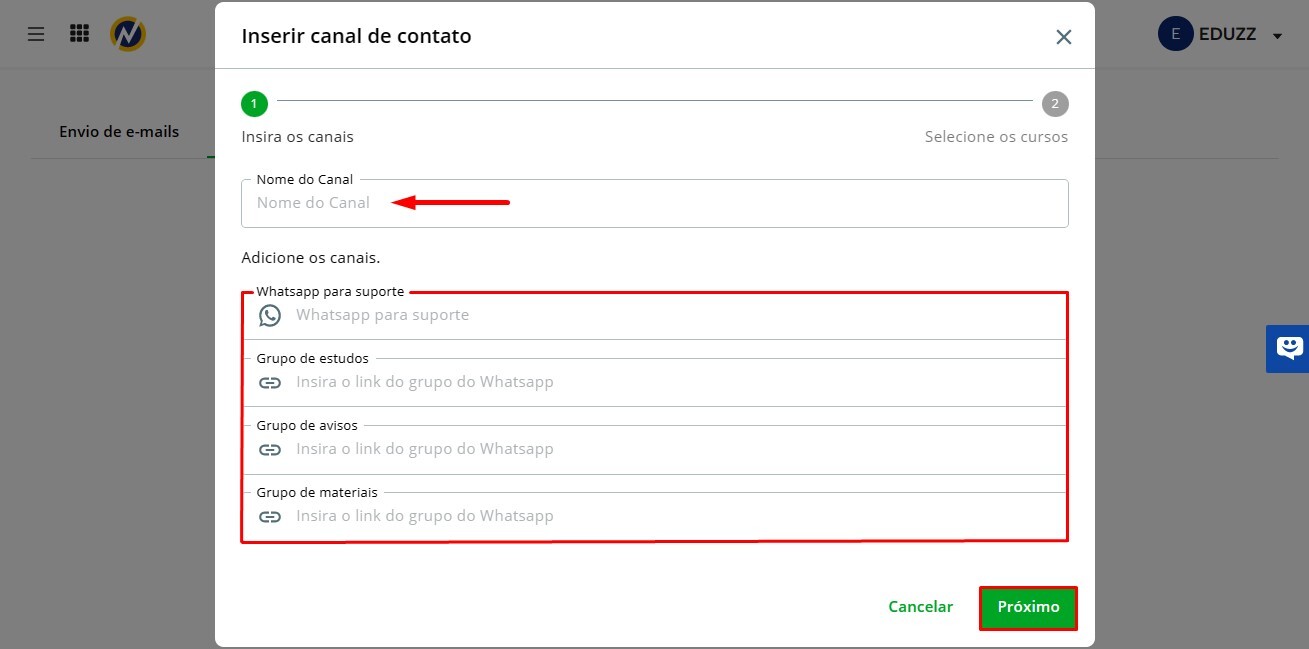Click the link icon for Grupo de avisos
Viewport: 1309px width, 649px height.
click(270, 449)
